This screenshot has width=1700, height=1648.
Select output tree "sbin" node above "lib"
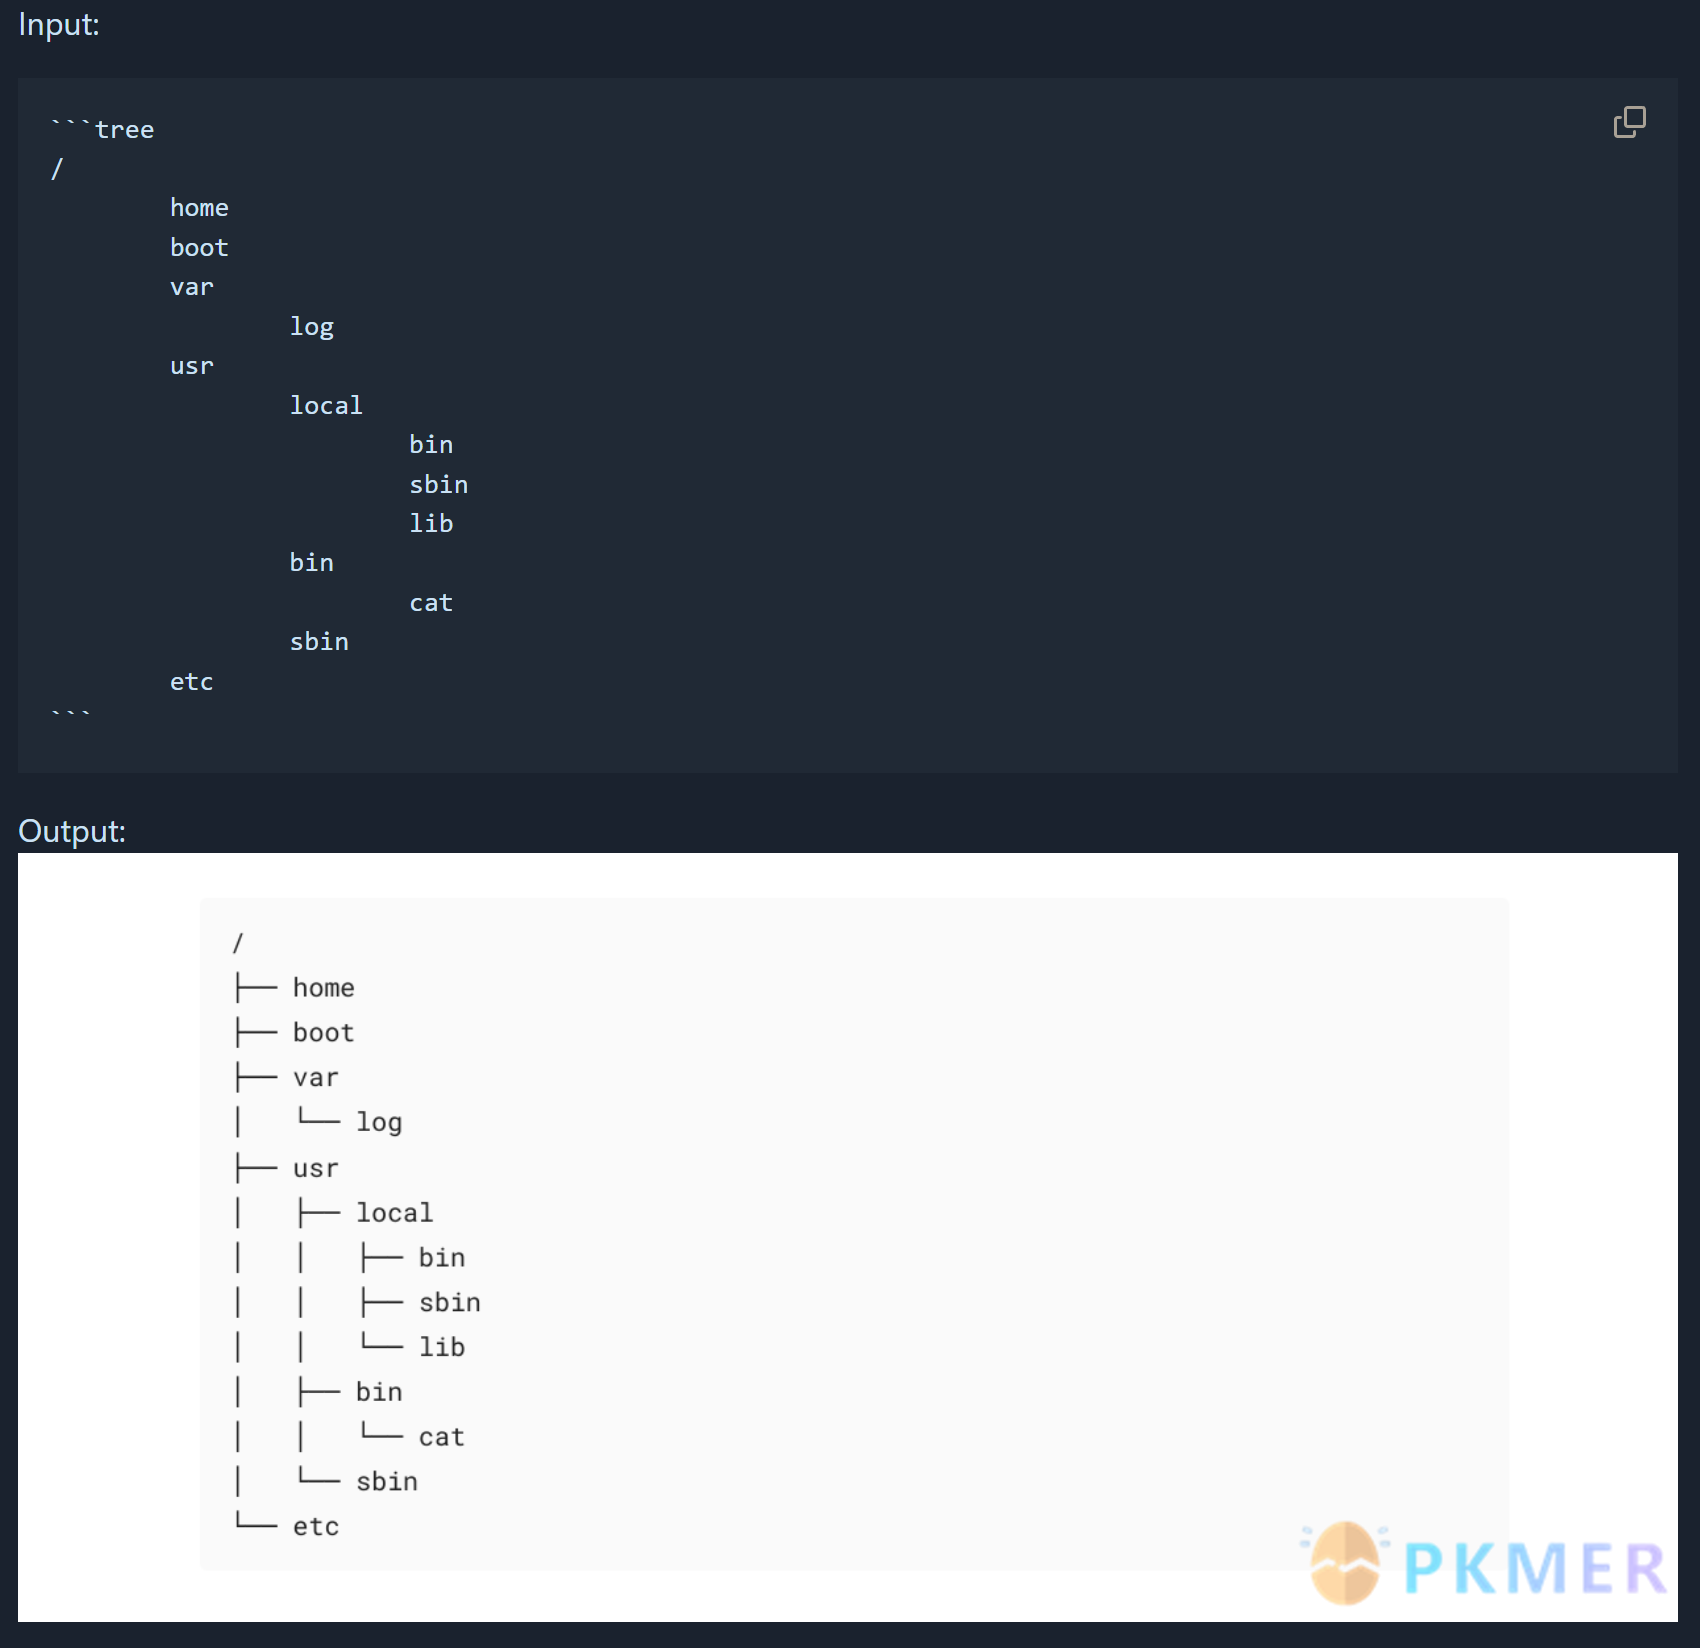450,1302
